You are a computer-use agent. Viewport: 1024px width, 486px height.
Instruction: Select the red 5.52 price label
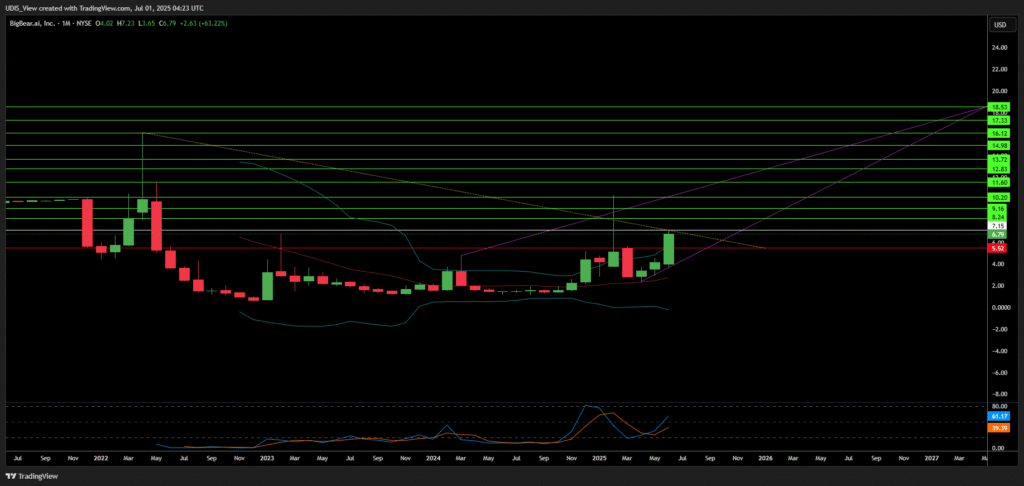998,248
